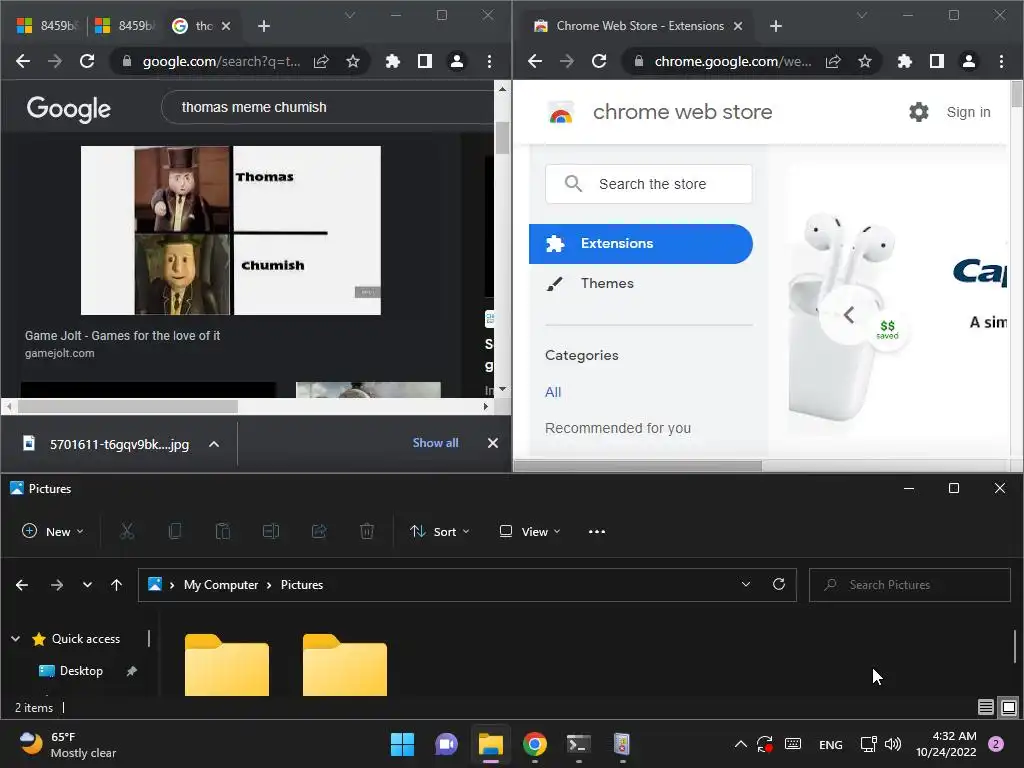Open the Thomas Chumish meme thumbnail

point(231,231)
